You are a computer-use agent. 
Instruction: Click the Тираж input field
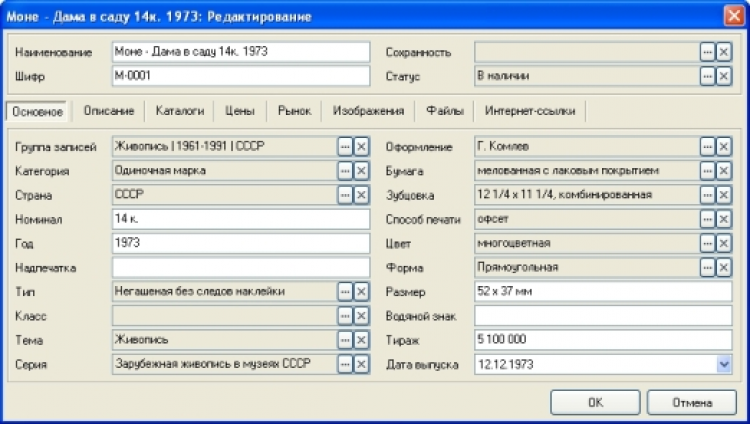tap(603, 340)
